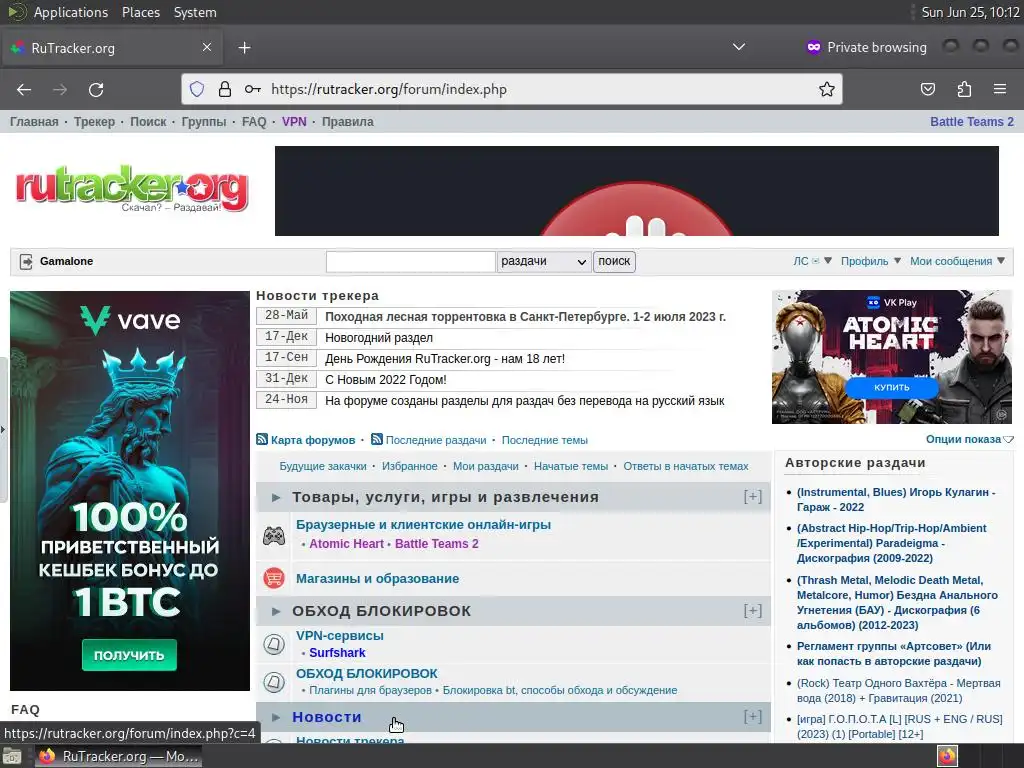Click the padlock site security icon
The height and width of the screenshot is (768, 1024).
pyautogui.click(x=225, y=89)
